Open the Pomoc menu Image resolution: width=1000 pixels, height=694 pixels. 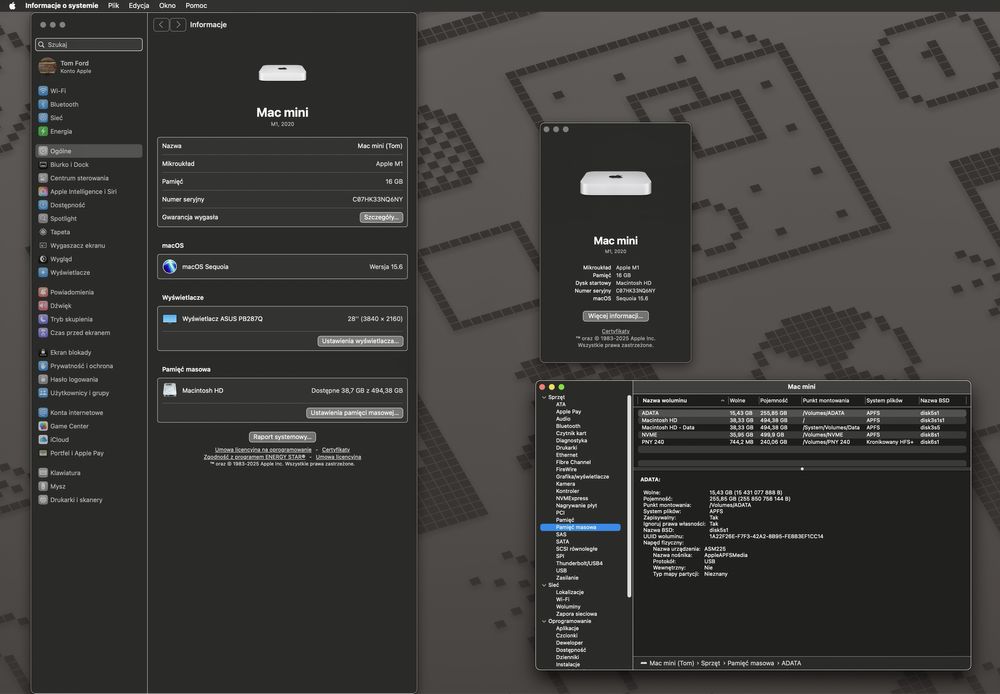(x=196, y=6)
